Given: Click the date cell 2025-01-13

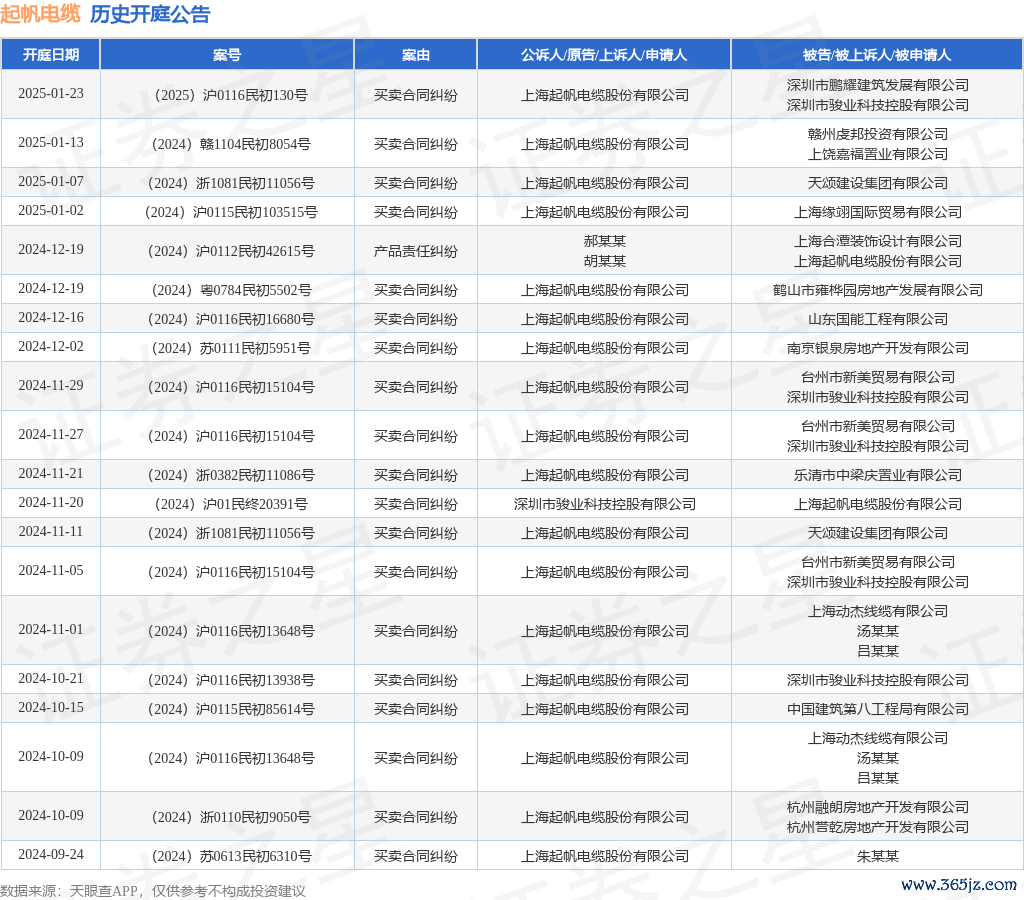Looking at the screenshot, I should click(51, 142).
